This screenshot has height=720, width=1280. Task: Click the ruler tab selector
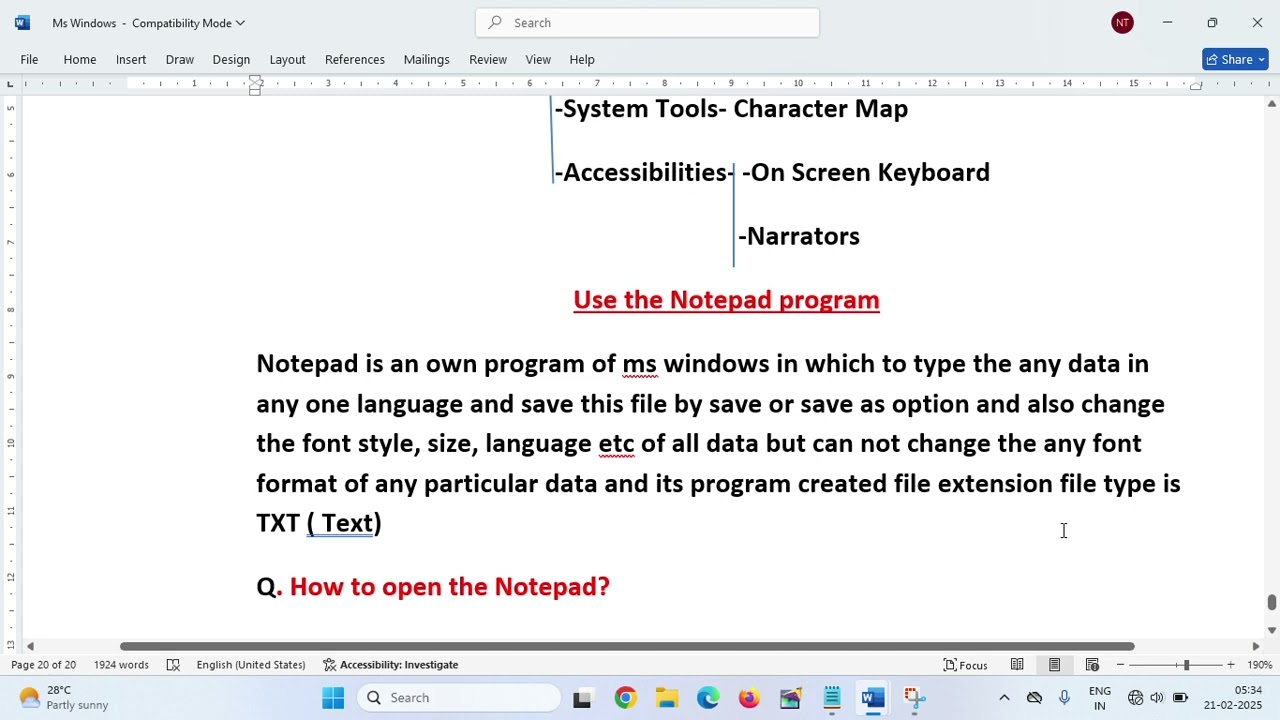[10, 84]
